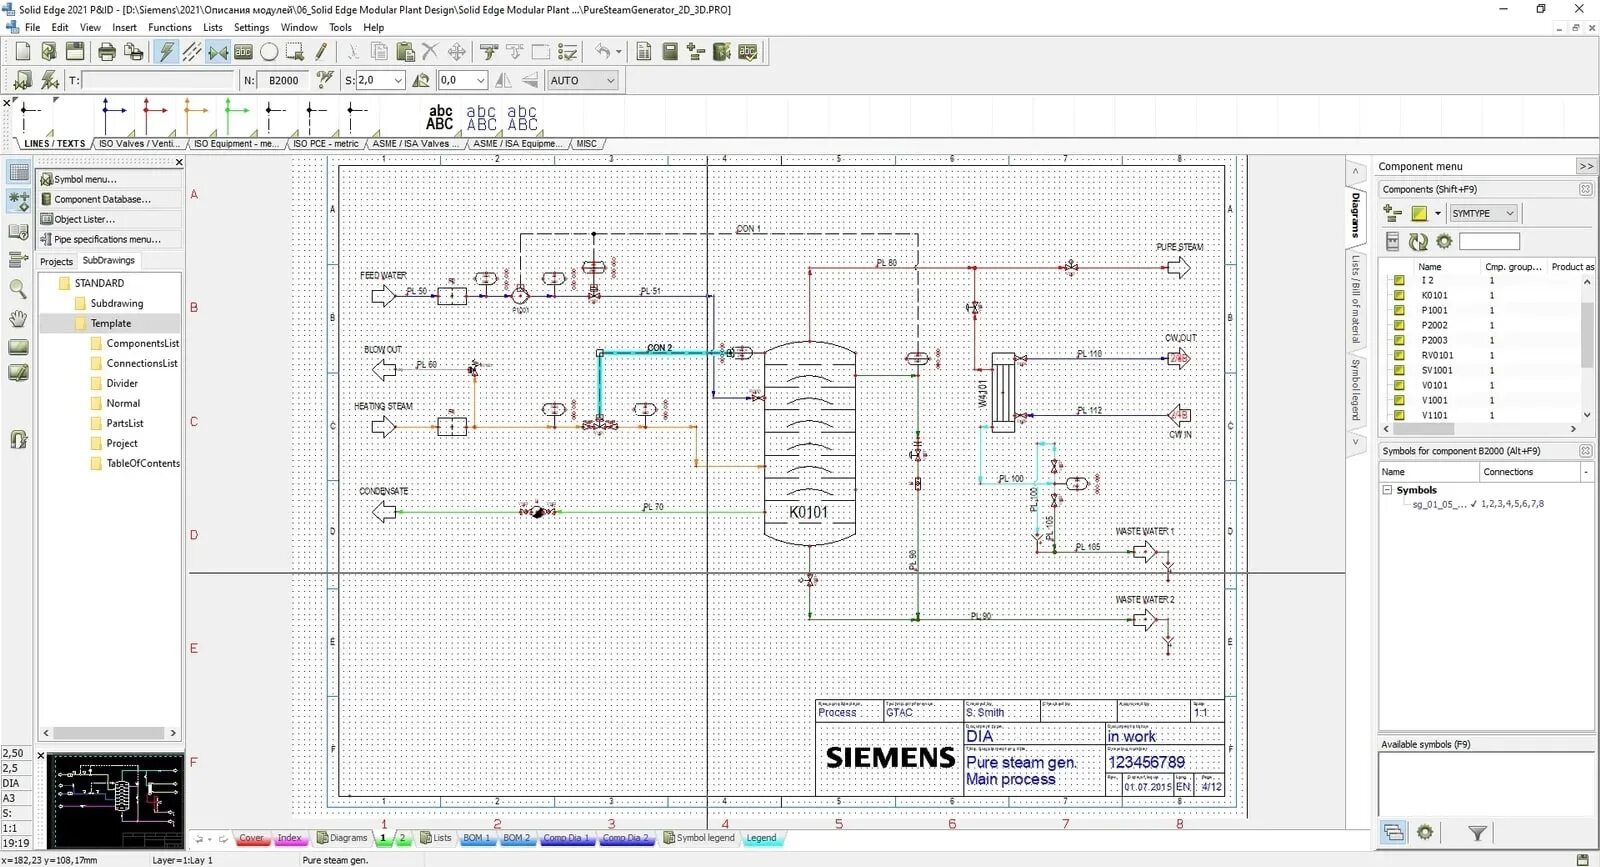Click the magnet snap icon in left sidebar
1600x867 pixels.
(x=18, y=439)
